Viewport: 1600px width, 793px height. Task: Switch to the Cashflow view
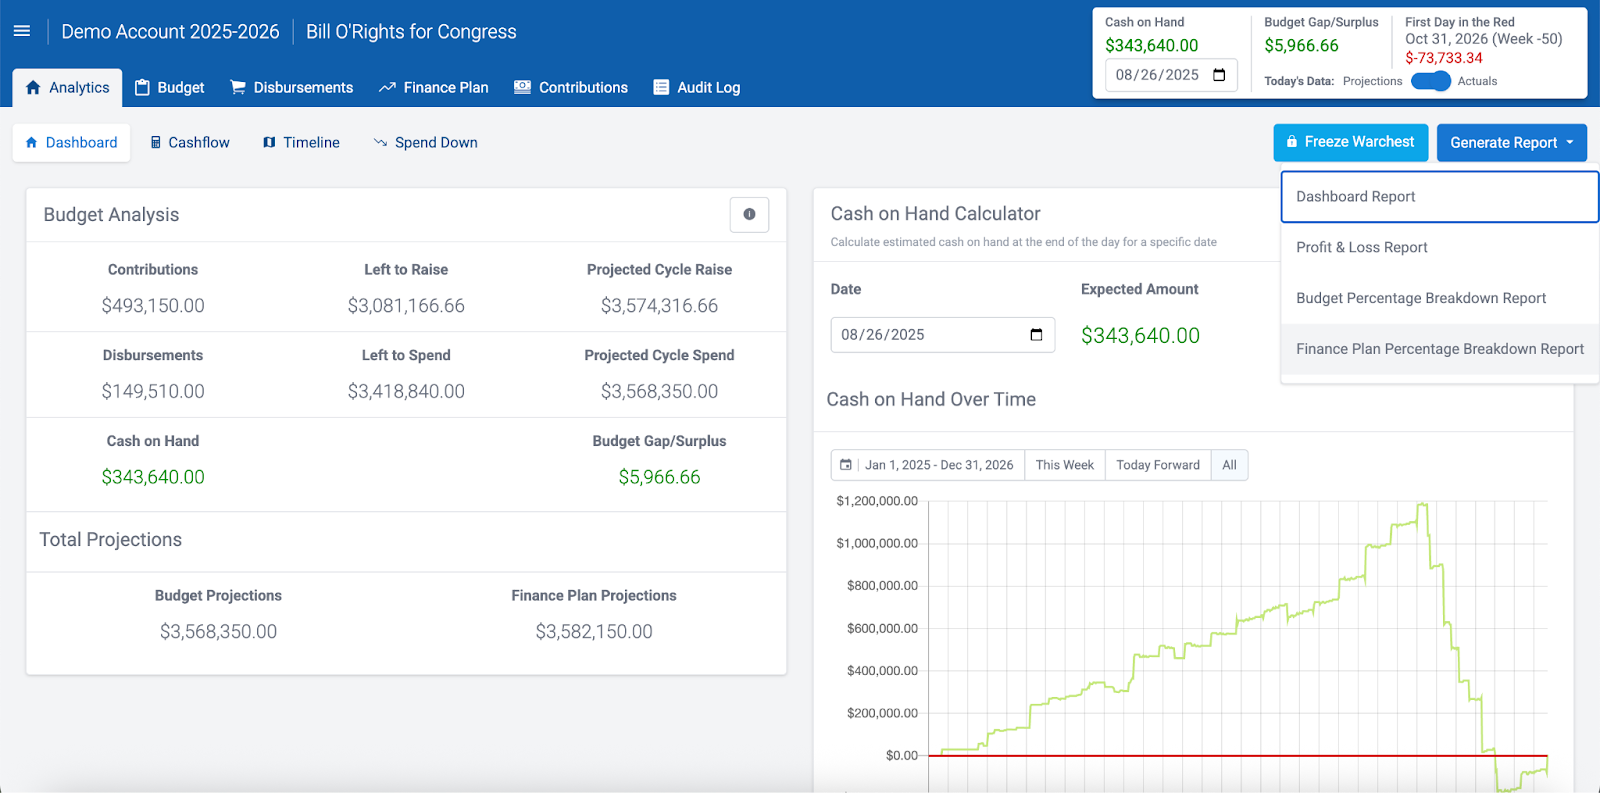(x=190, y=142)
